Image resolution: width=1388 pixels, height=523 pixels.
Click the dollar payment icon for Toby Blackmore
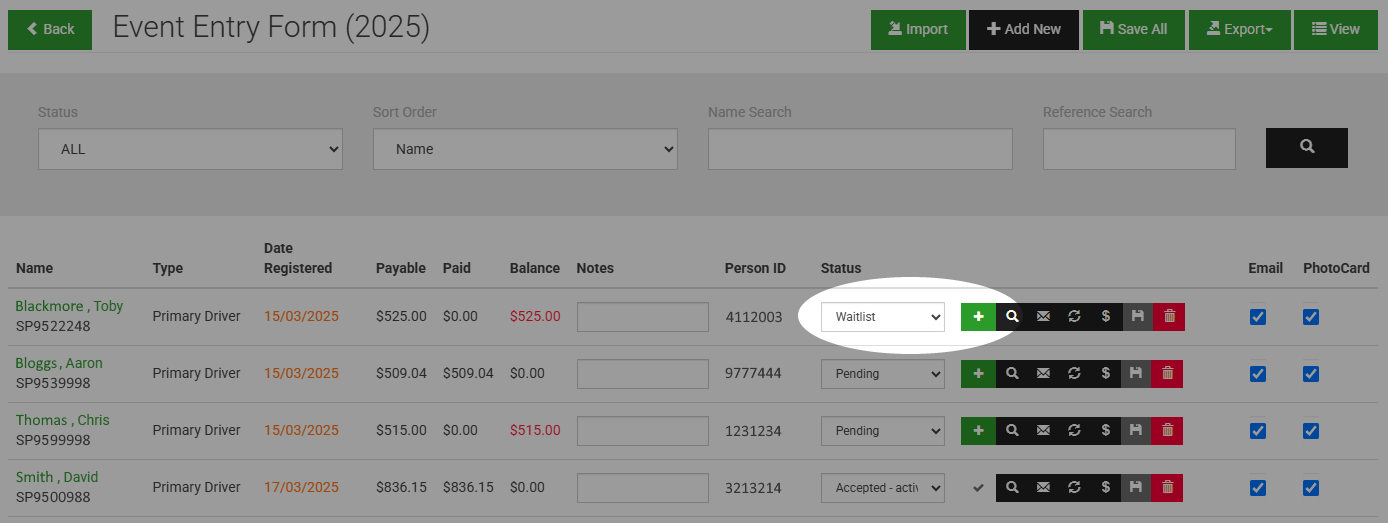coord(1105,317)
